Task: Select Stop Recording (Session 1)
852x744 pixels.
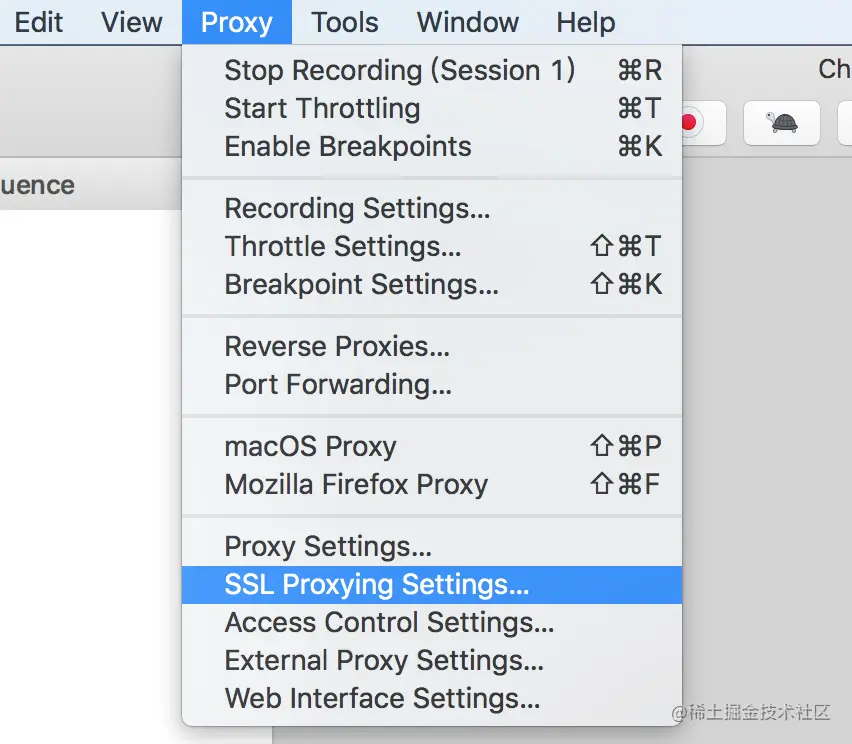Action: 400,70
